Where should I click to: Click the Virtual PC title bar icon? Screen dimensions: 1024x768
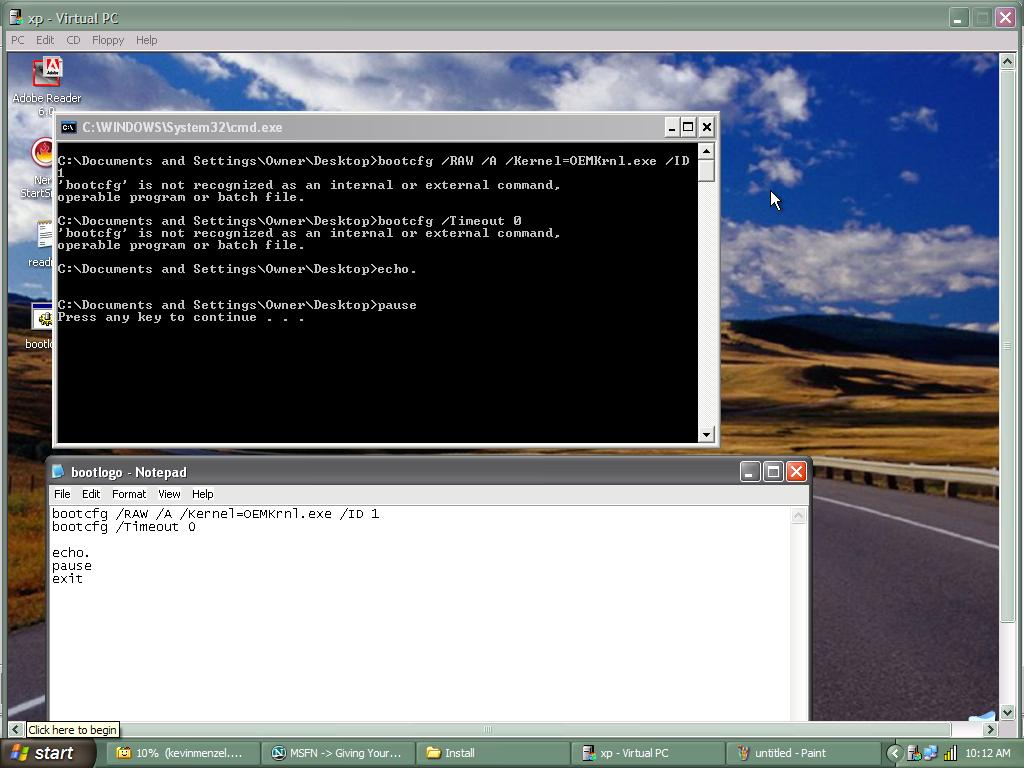click(x=16, y=18)
